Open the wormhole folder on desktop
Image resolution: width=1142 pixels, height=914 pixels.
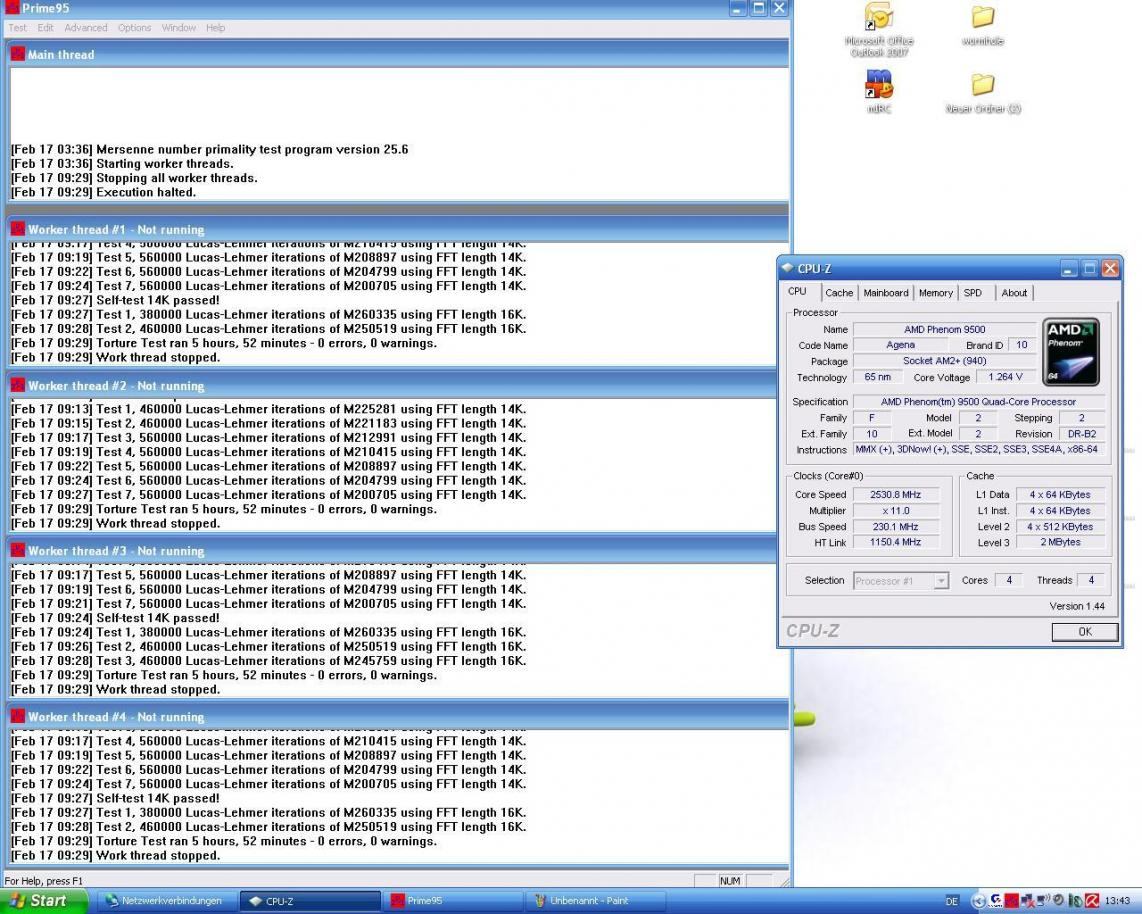tap(982, 25)
